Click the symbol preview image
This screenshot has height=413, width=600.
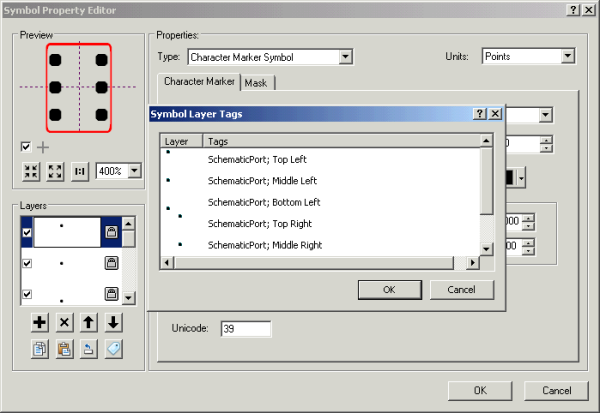79,88
